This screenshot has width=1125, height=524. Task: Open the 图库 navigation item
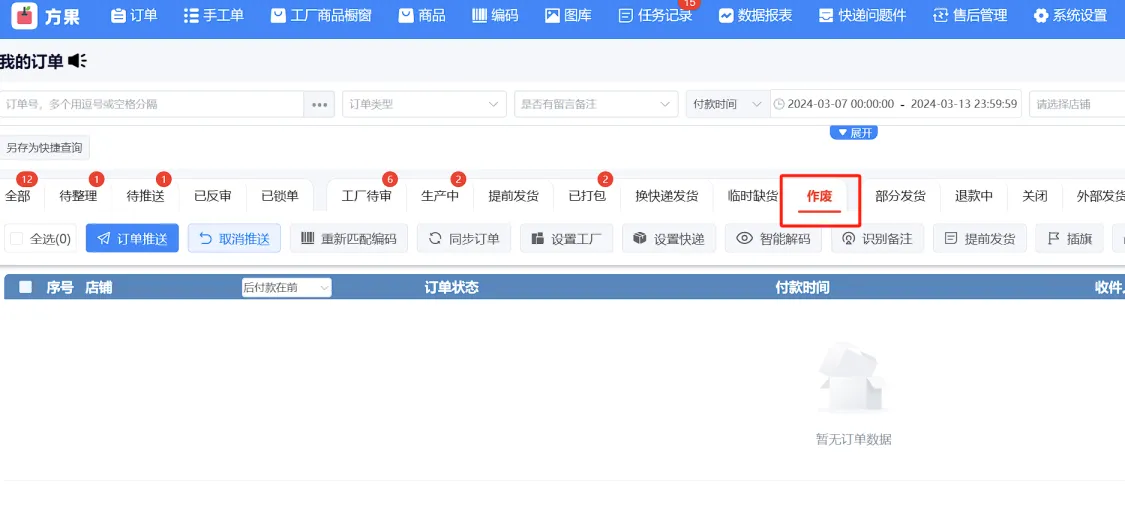coord(568,15)
